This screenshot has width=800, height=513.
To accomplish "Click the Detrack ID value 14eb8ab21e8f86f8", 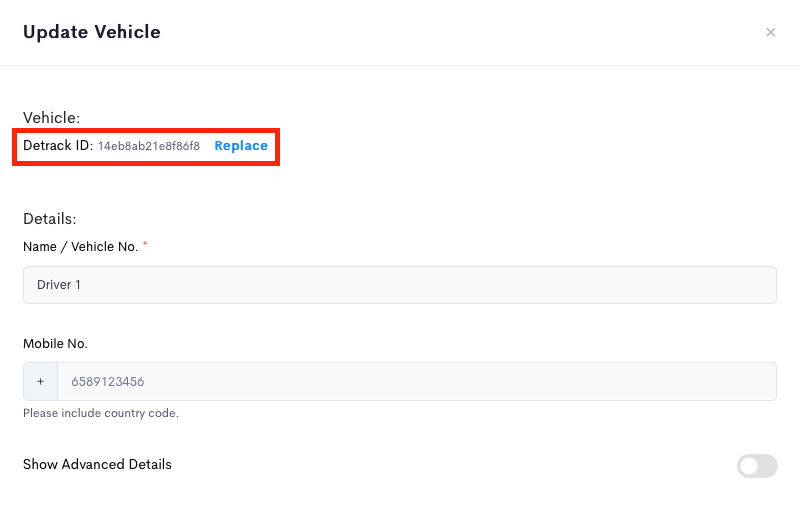I will click(x=149, y=146).
